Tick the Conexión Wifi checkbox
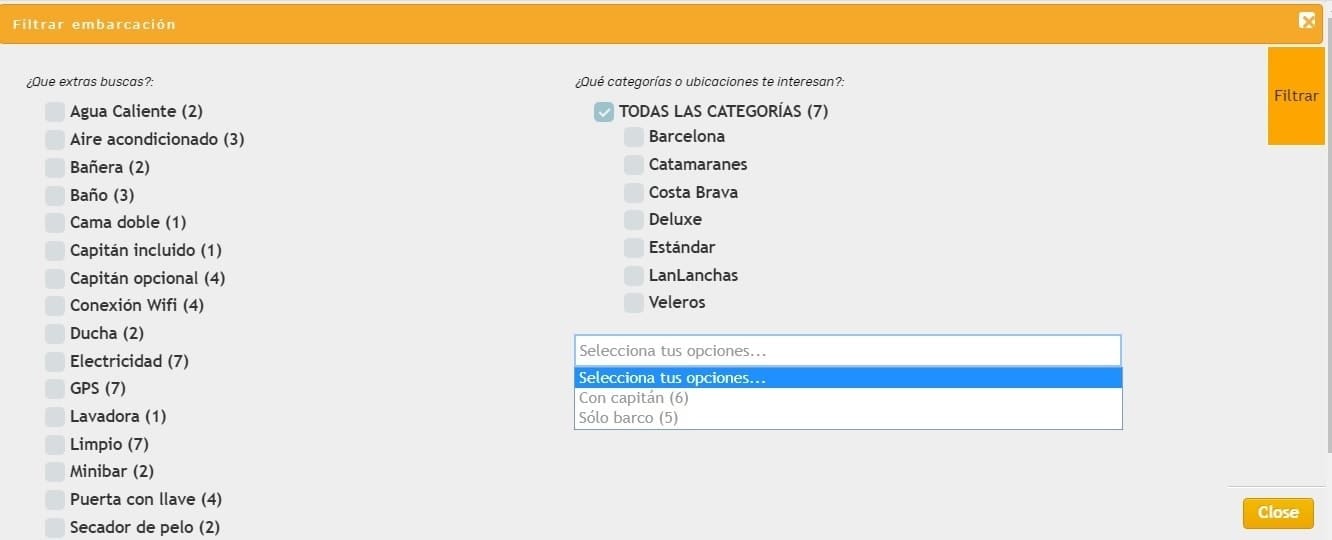 click(x=55, y=306)
